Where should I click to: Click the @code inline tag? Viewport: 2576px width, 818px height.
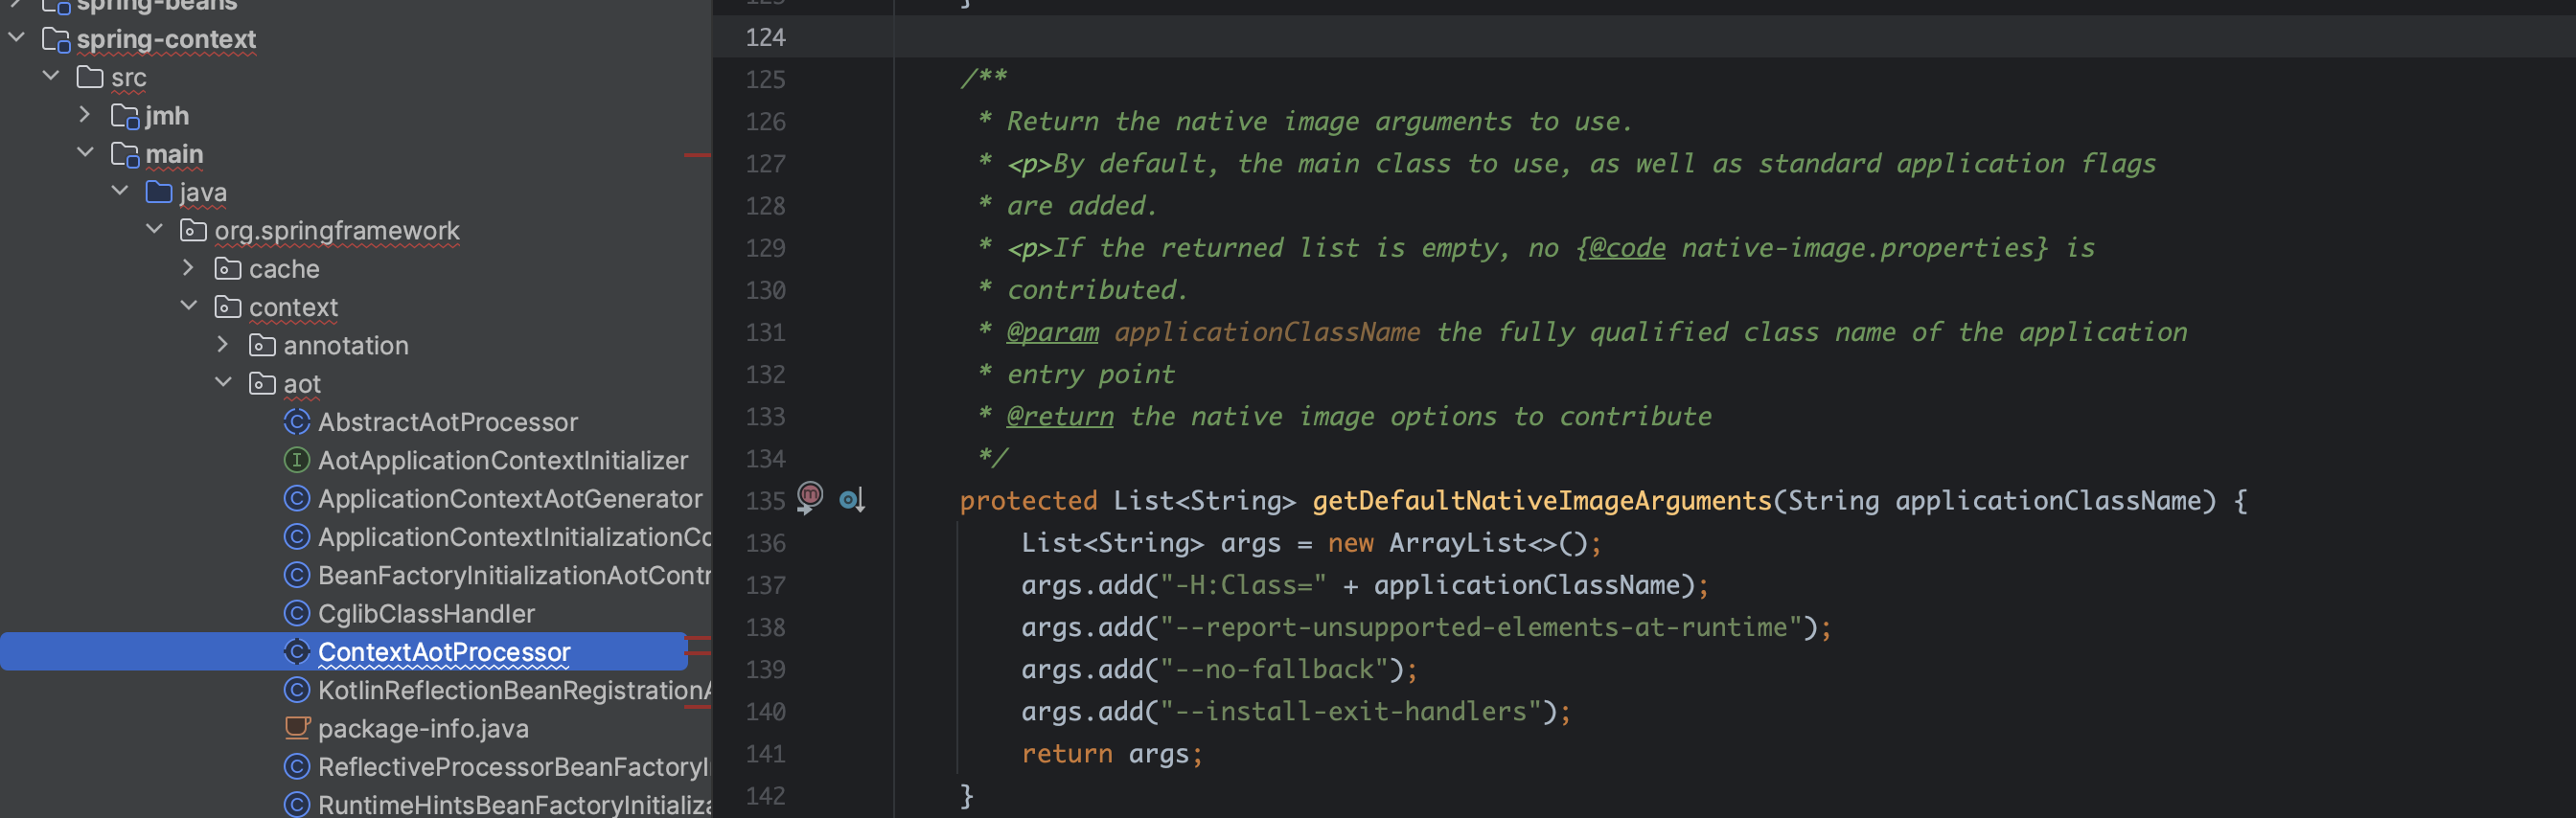(x=1627, y=248)
